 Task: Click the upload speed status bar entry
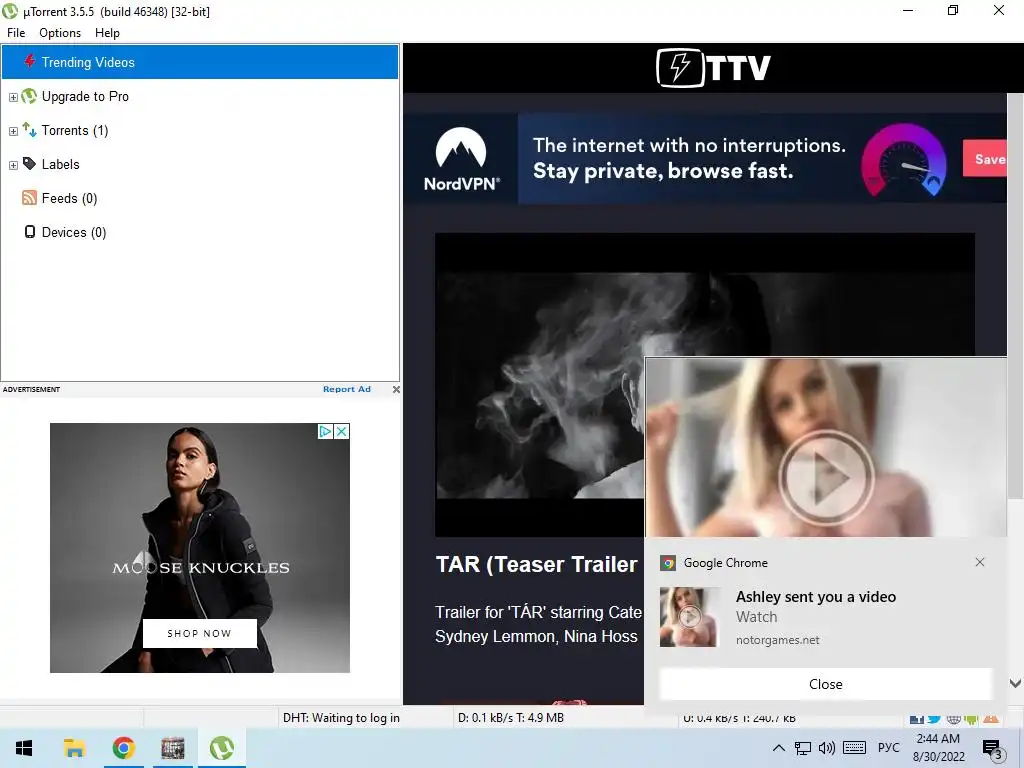[739, 718]
